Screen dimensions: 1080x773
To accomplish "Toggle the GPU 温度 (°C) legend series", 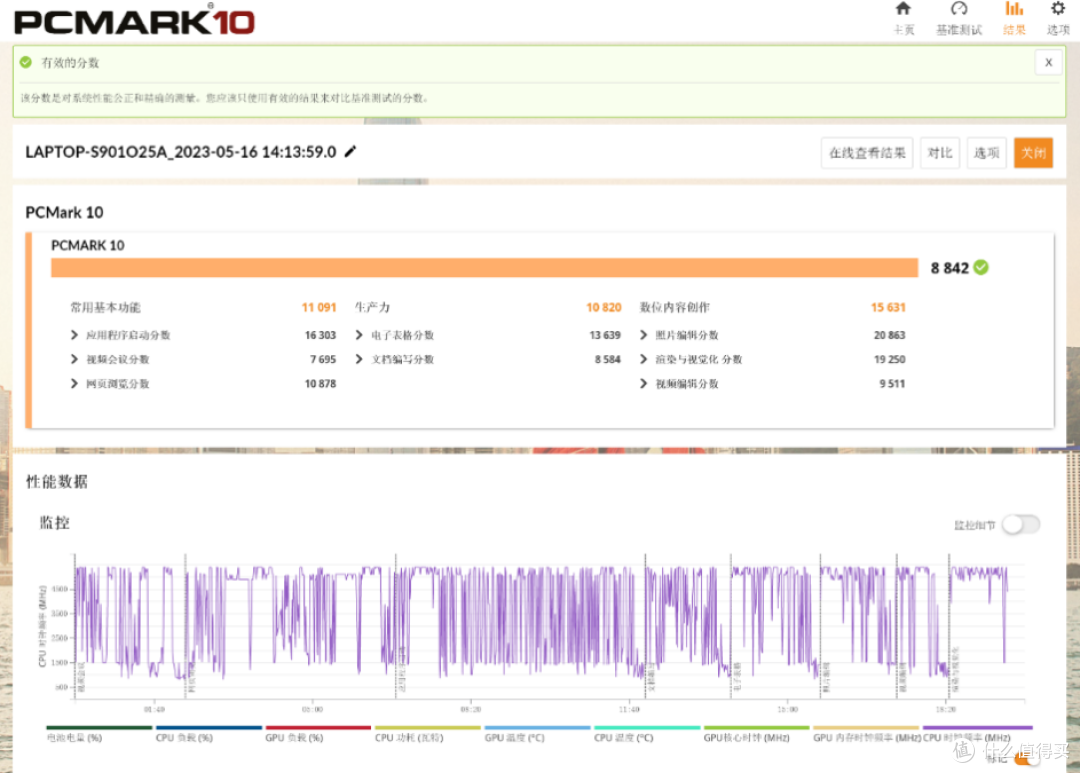I will click(537, 734).
